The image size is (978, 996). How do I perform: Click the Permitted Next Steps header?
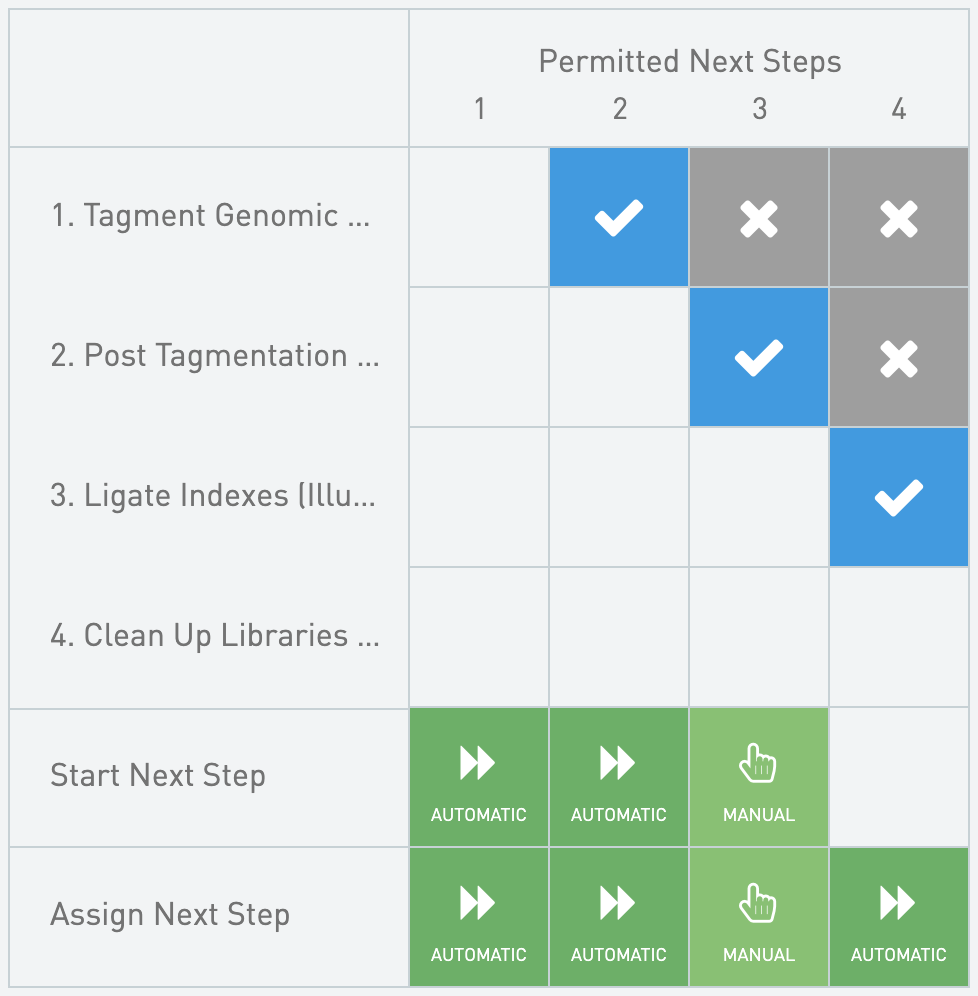click(x=690, y=62)
